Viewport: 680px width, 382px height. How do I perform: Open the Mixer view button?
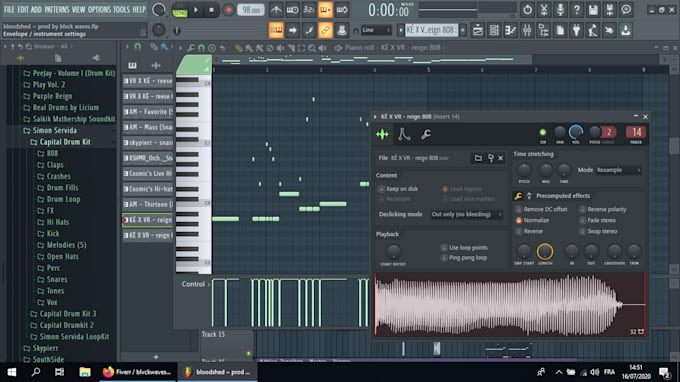(527, 30)
